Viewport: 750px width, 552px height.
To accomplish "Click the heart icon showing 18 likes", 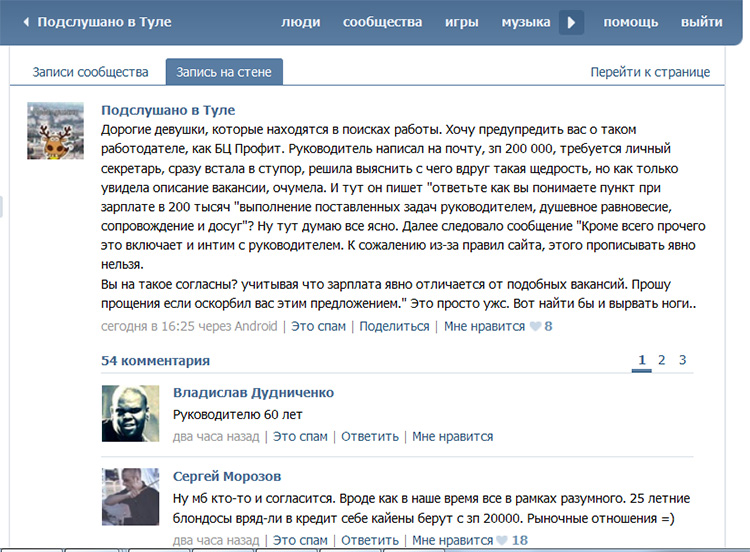I will point(502,540).
